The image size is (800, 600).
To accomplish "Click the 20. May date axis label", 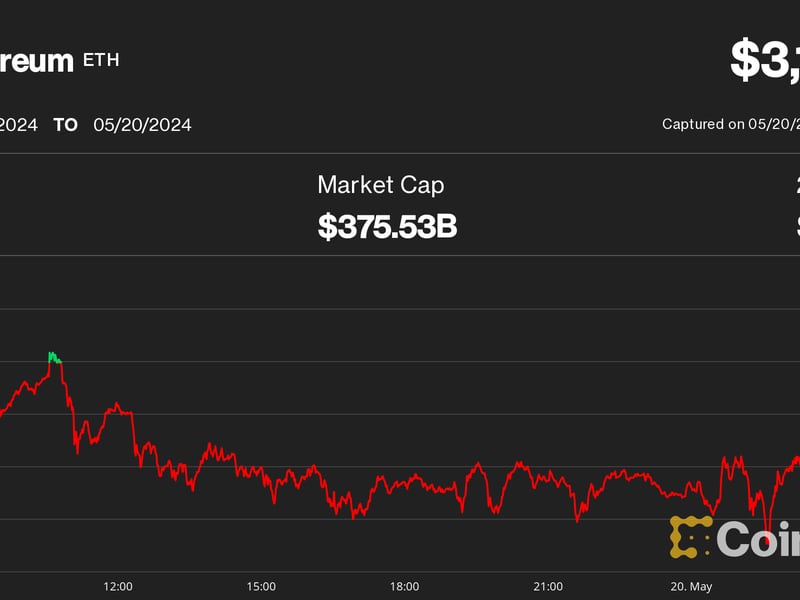I will tap(691, 586).
